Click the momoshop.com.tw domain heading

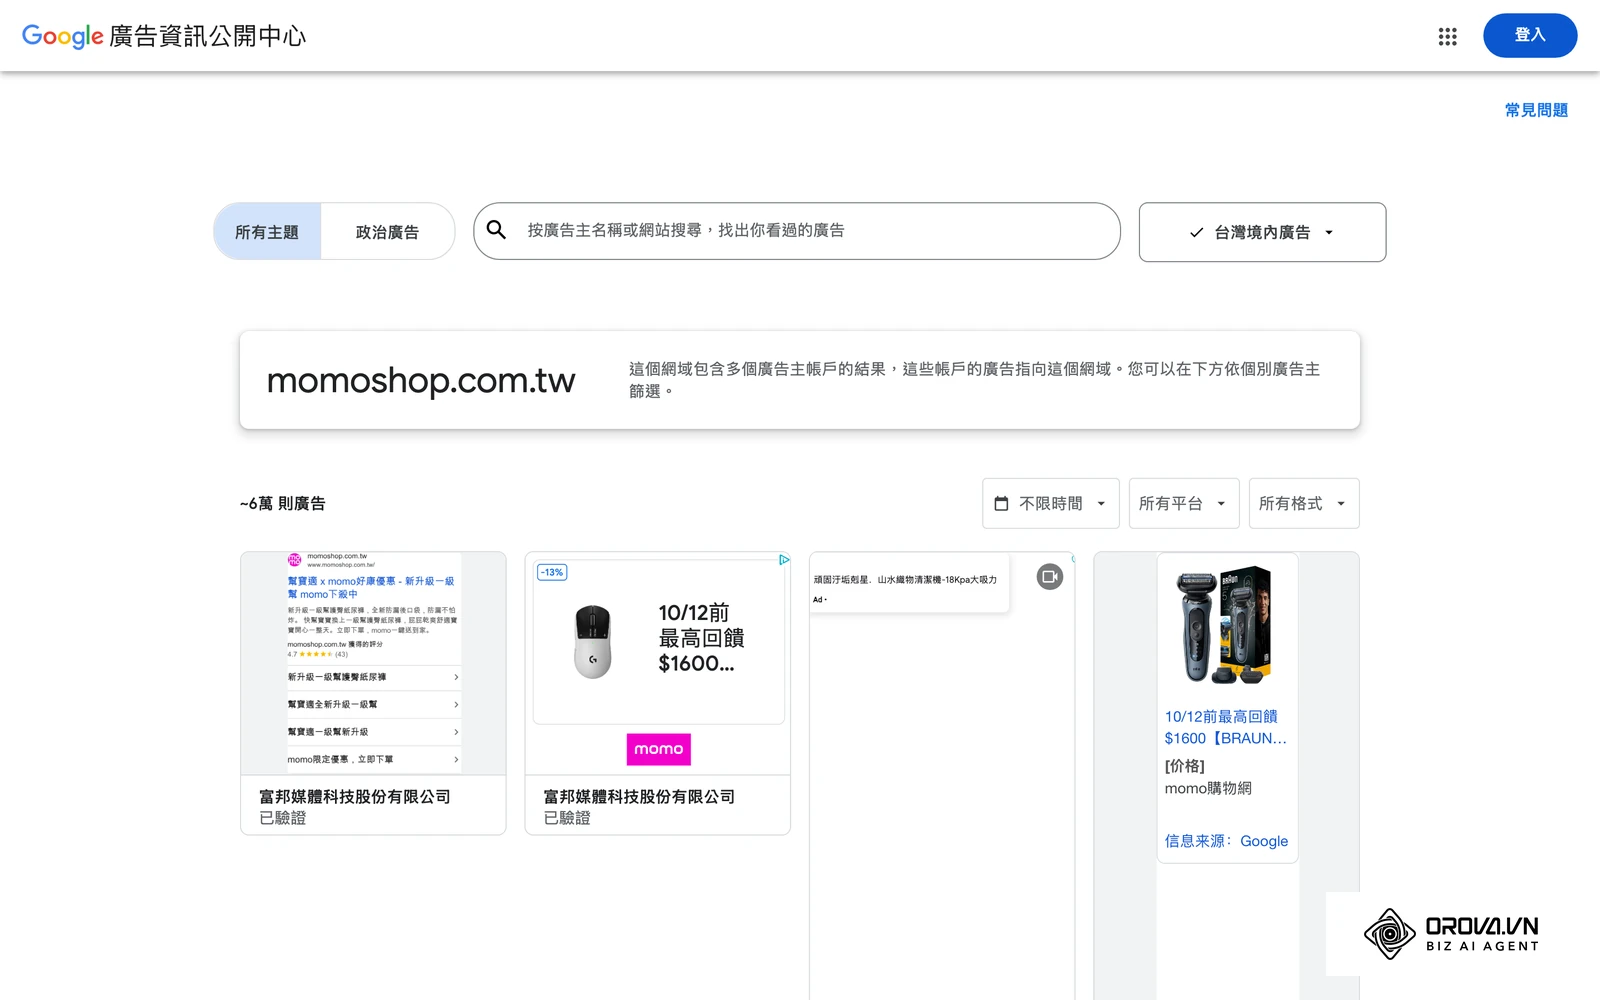pyautogui.click(x=421, y=380)
